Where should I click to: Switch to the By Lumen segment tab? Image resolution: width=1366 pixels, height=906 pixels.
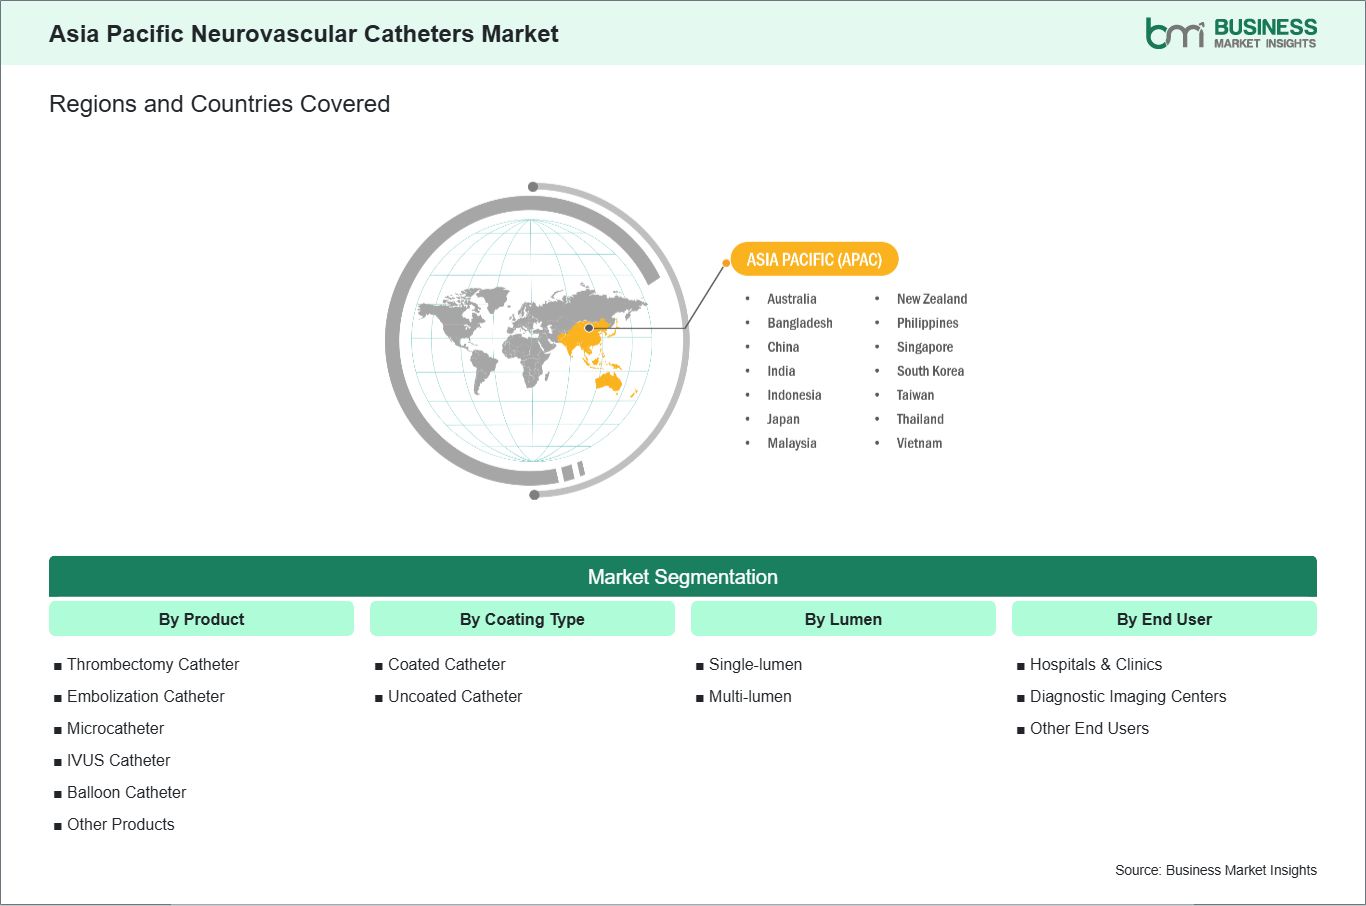[843, 618]
